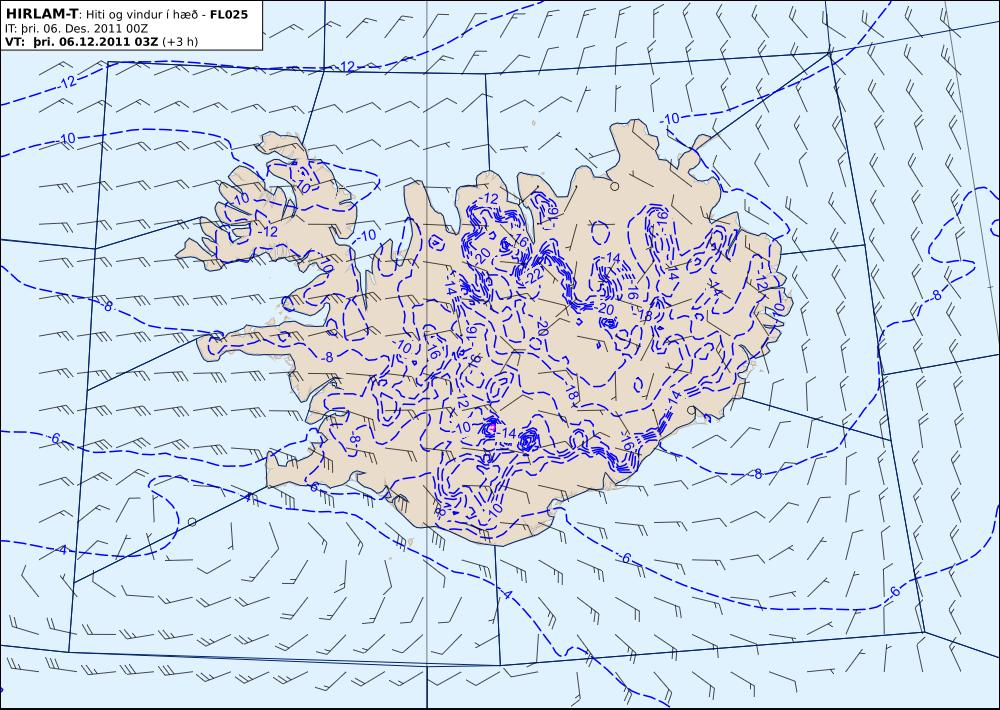Click the -12 contour label left of the title box
The width and height of the screenshot is (1000, 710).
pos(68,82)
